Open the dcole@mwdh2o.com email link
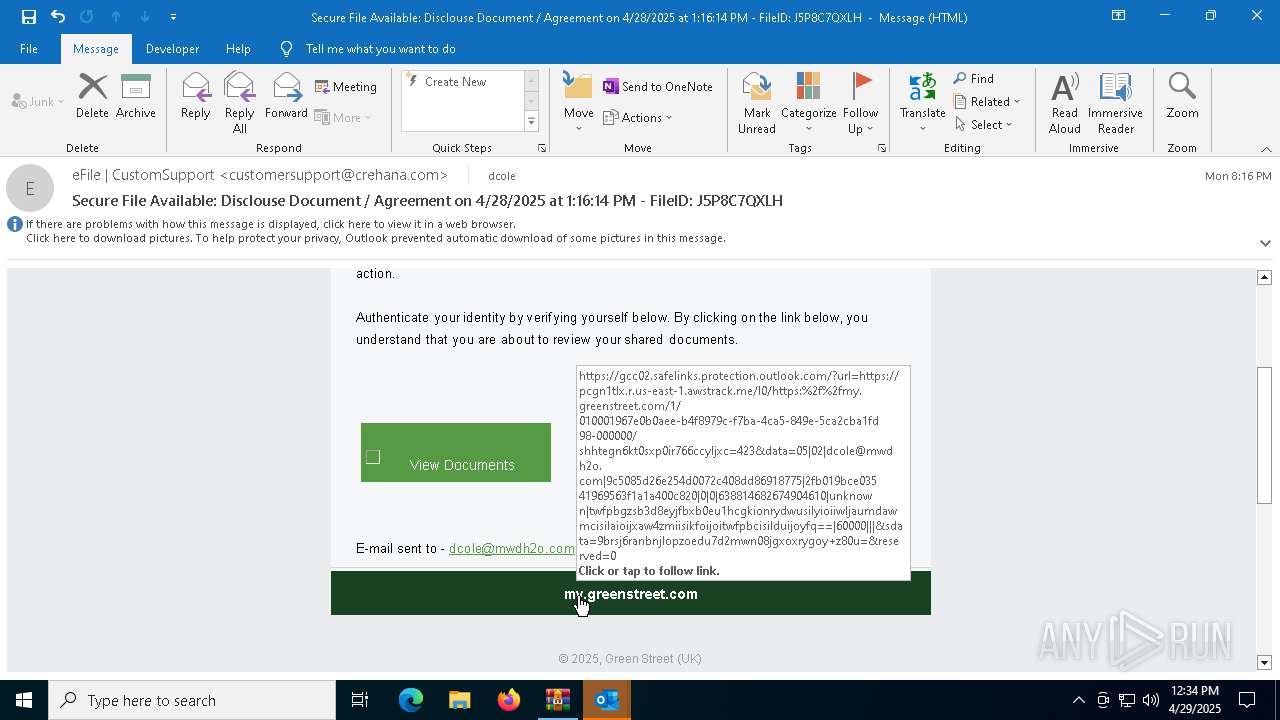The width and height of the screenshot is (1280, 720). pos(512,548)
